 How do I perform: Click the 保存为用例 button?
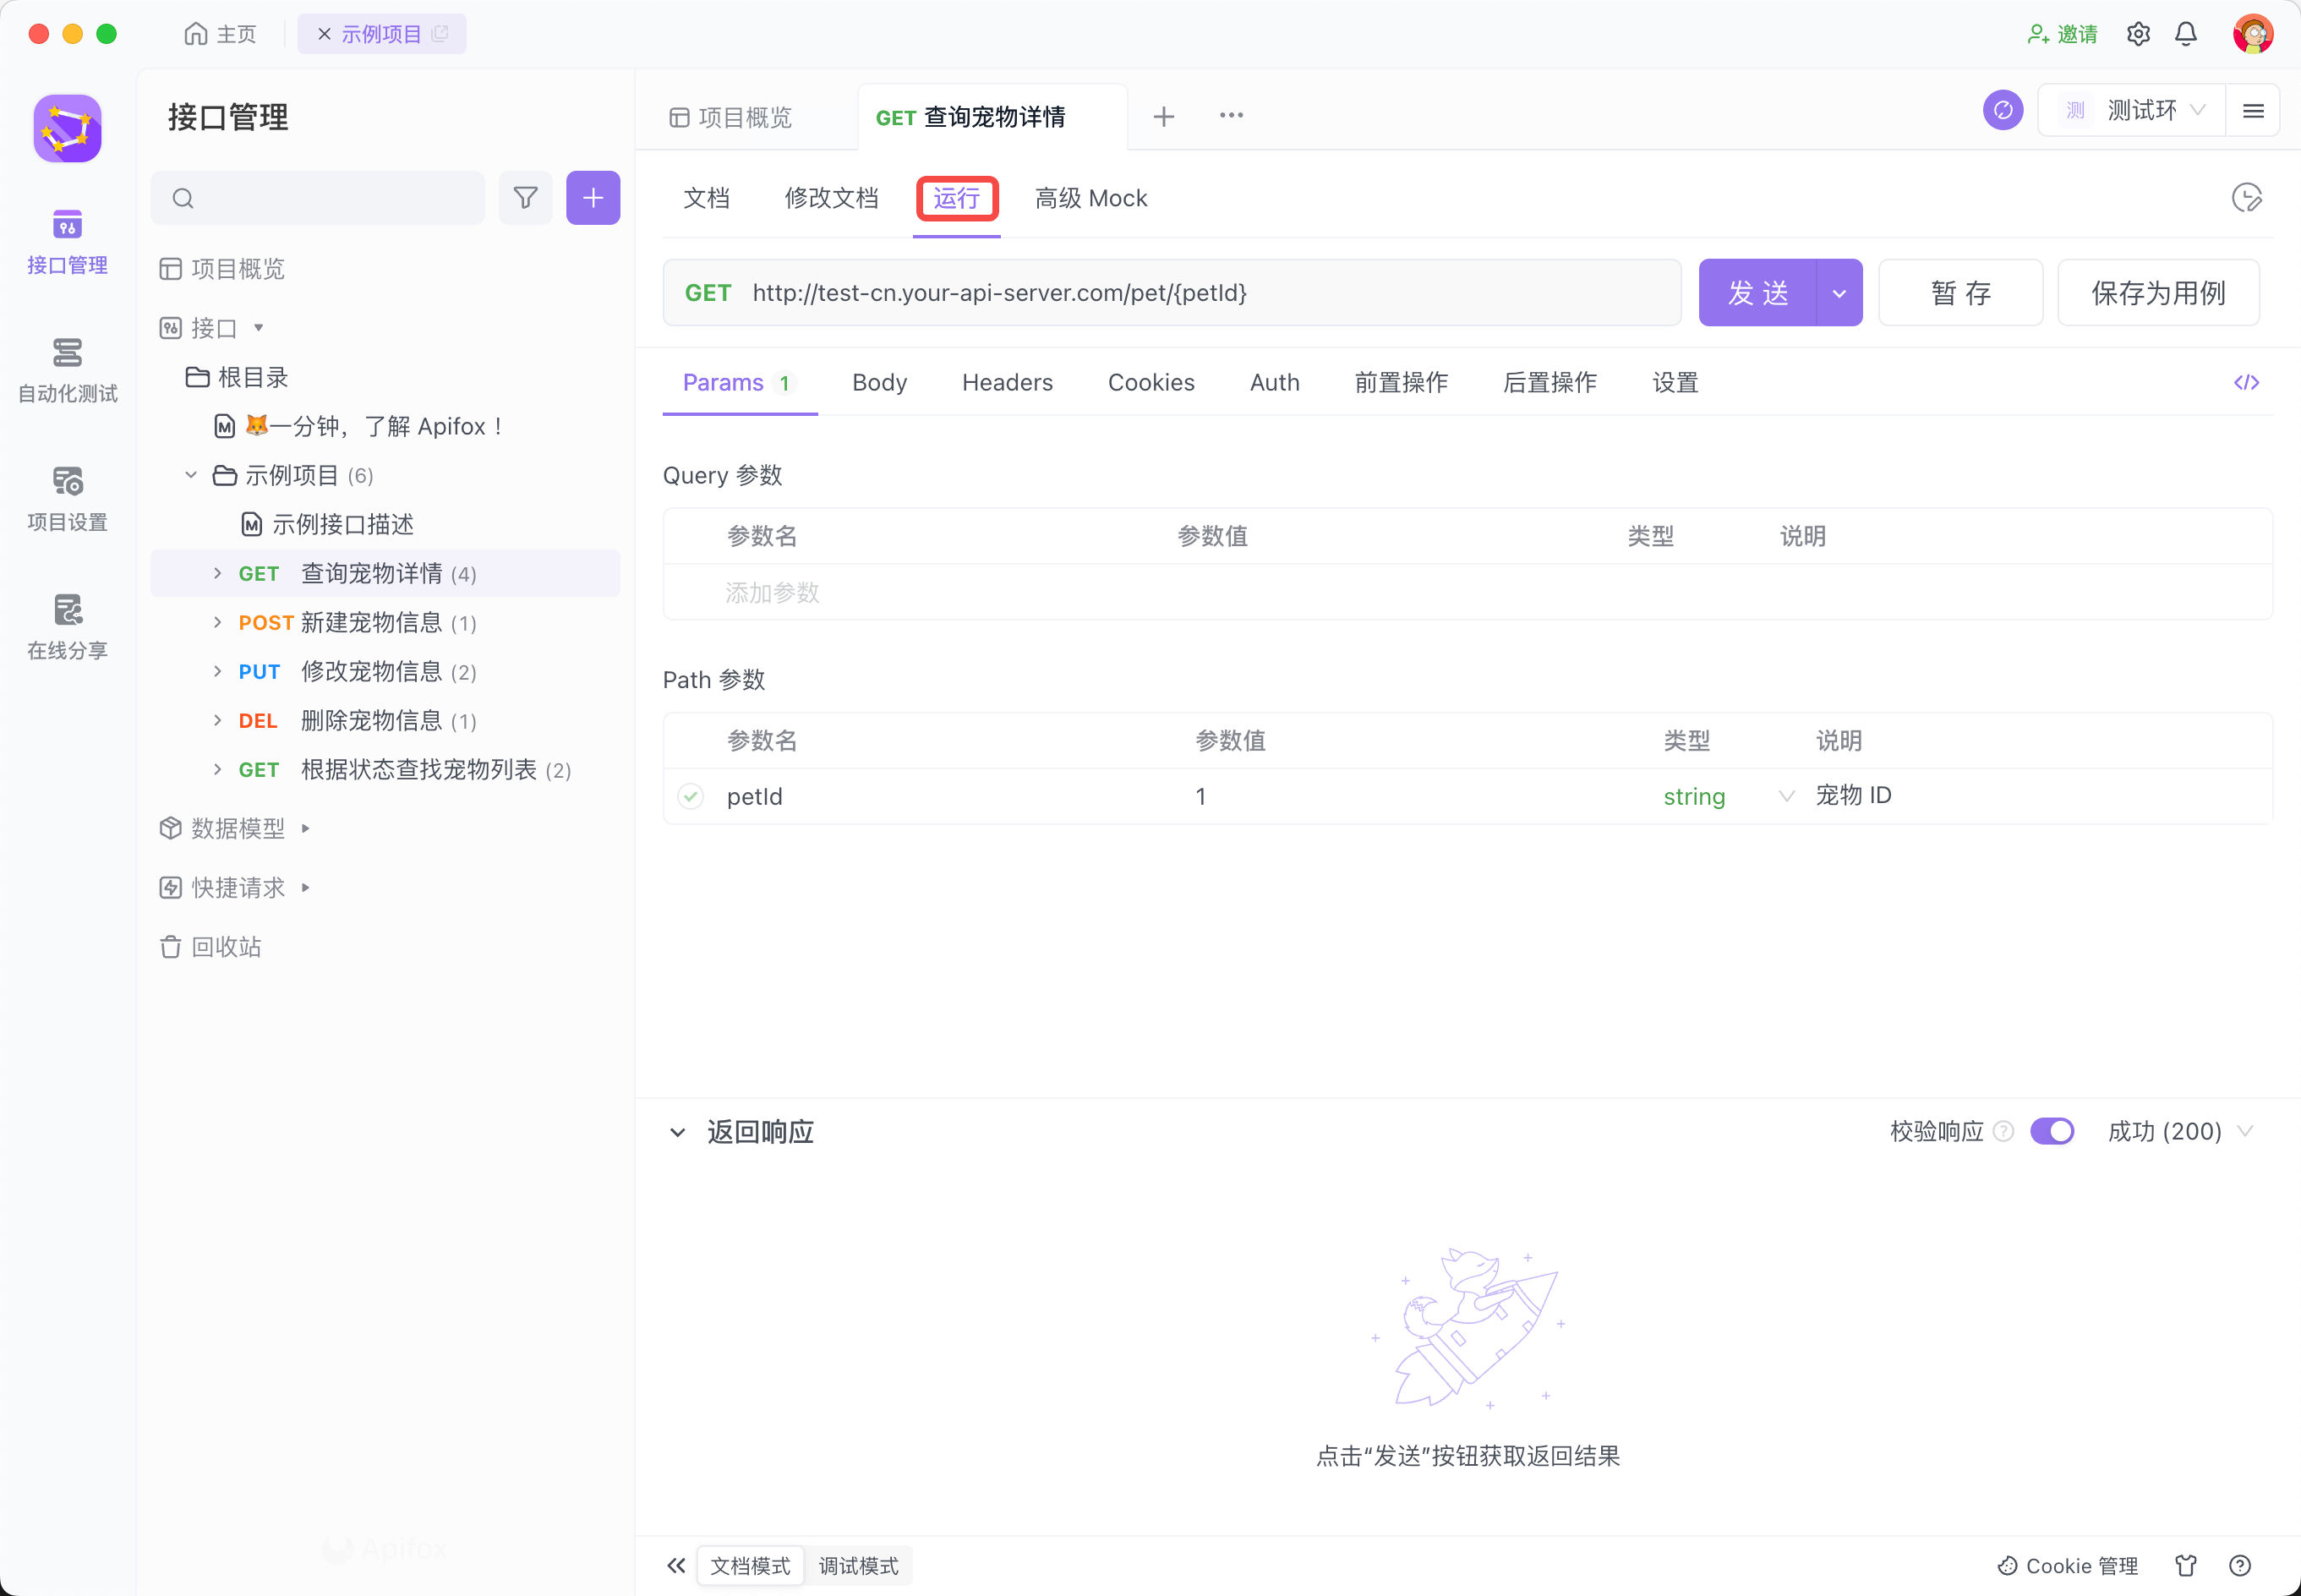[2158, 293]
